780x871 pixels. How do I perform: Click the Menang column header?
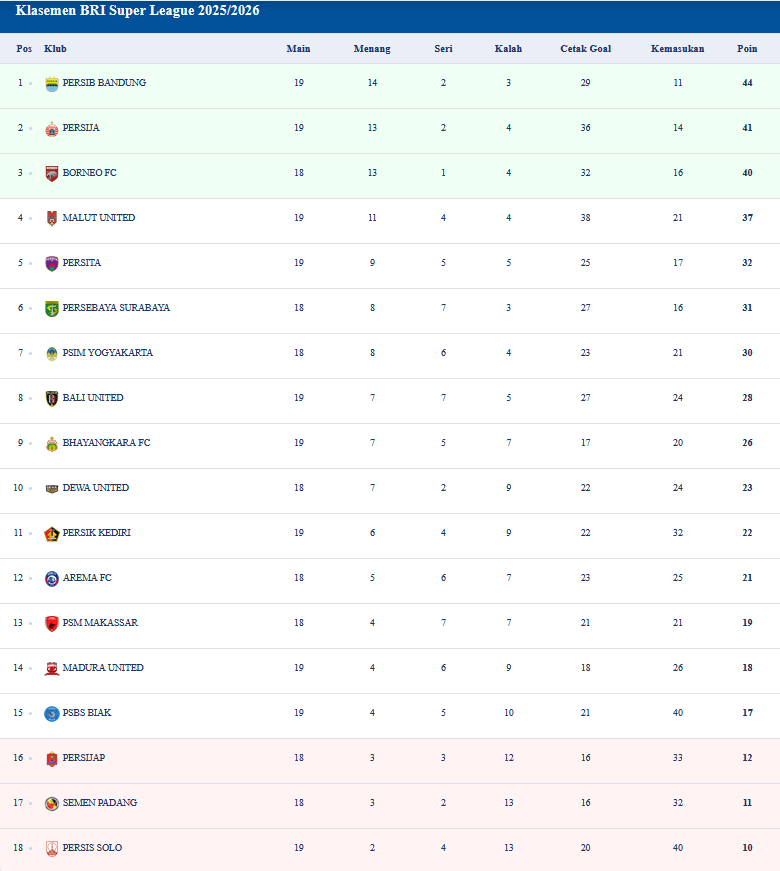point(372,49)
